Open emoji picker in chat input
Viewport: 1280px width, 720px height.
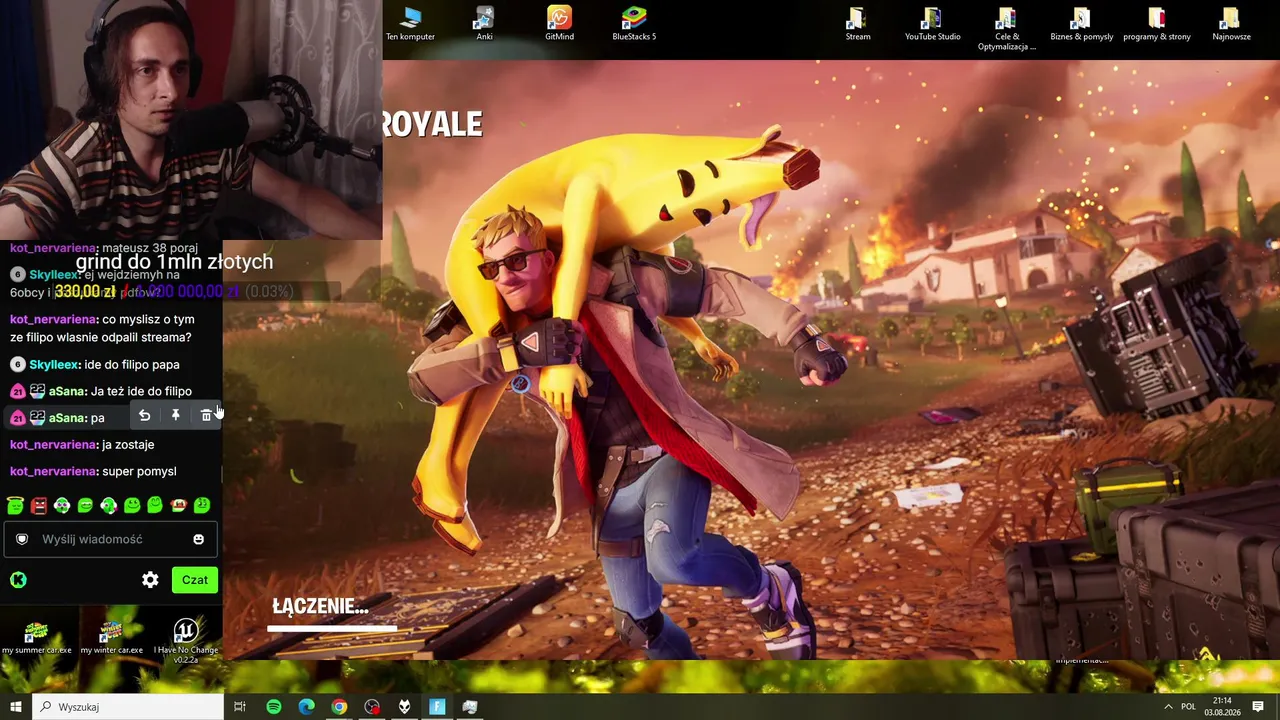(198, 539)
